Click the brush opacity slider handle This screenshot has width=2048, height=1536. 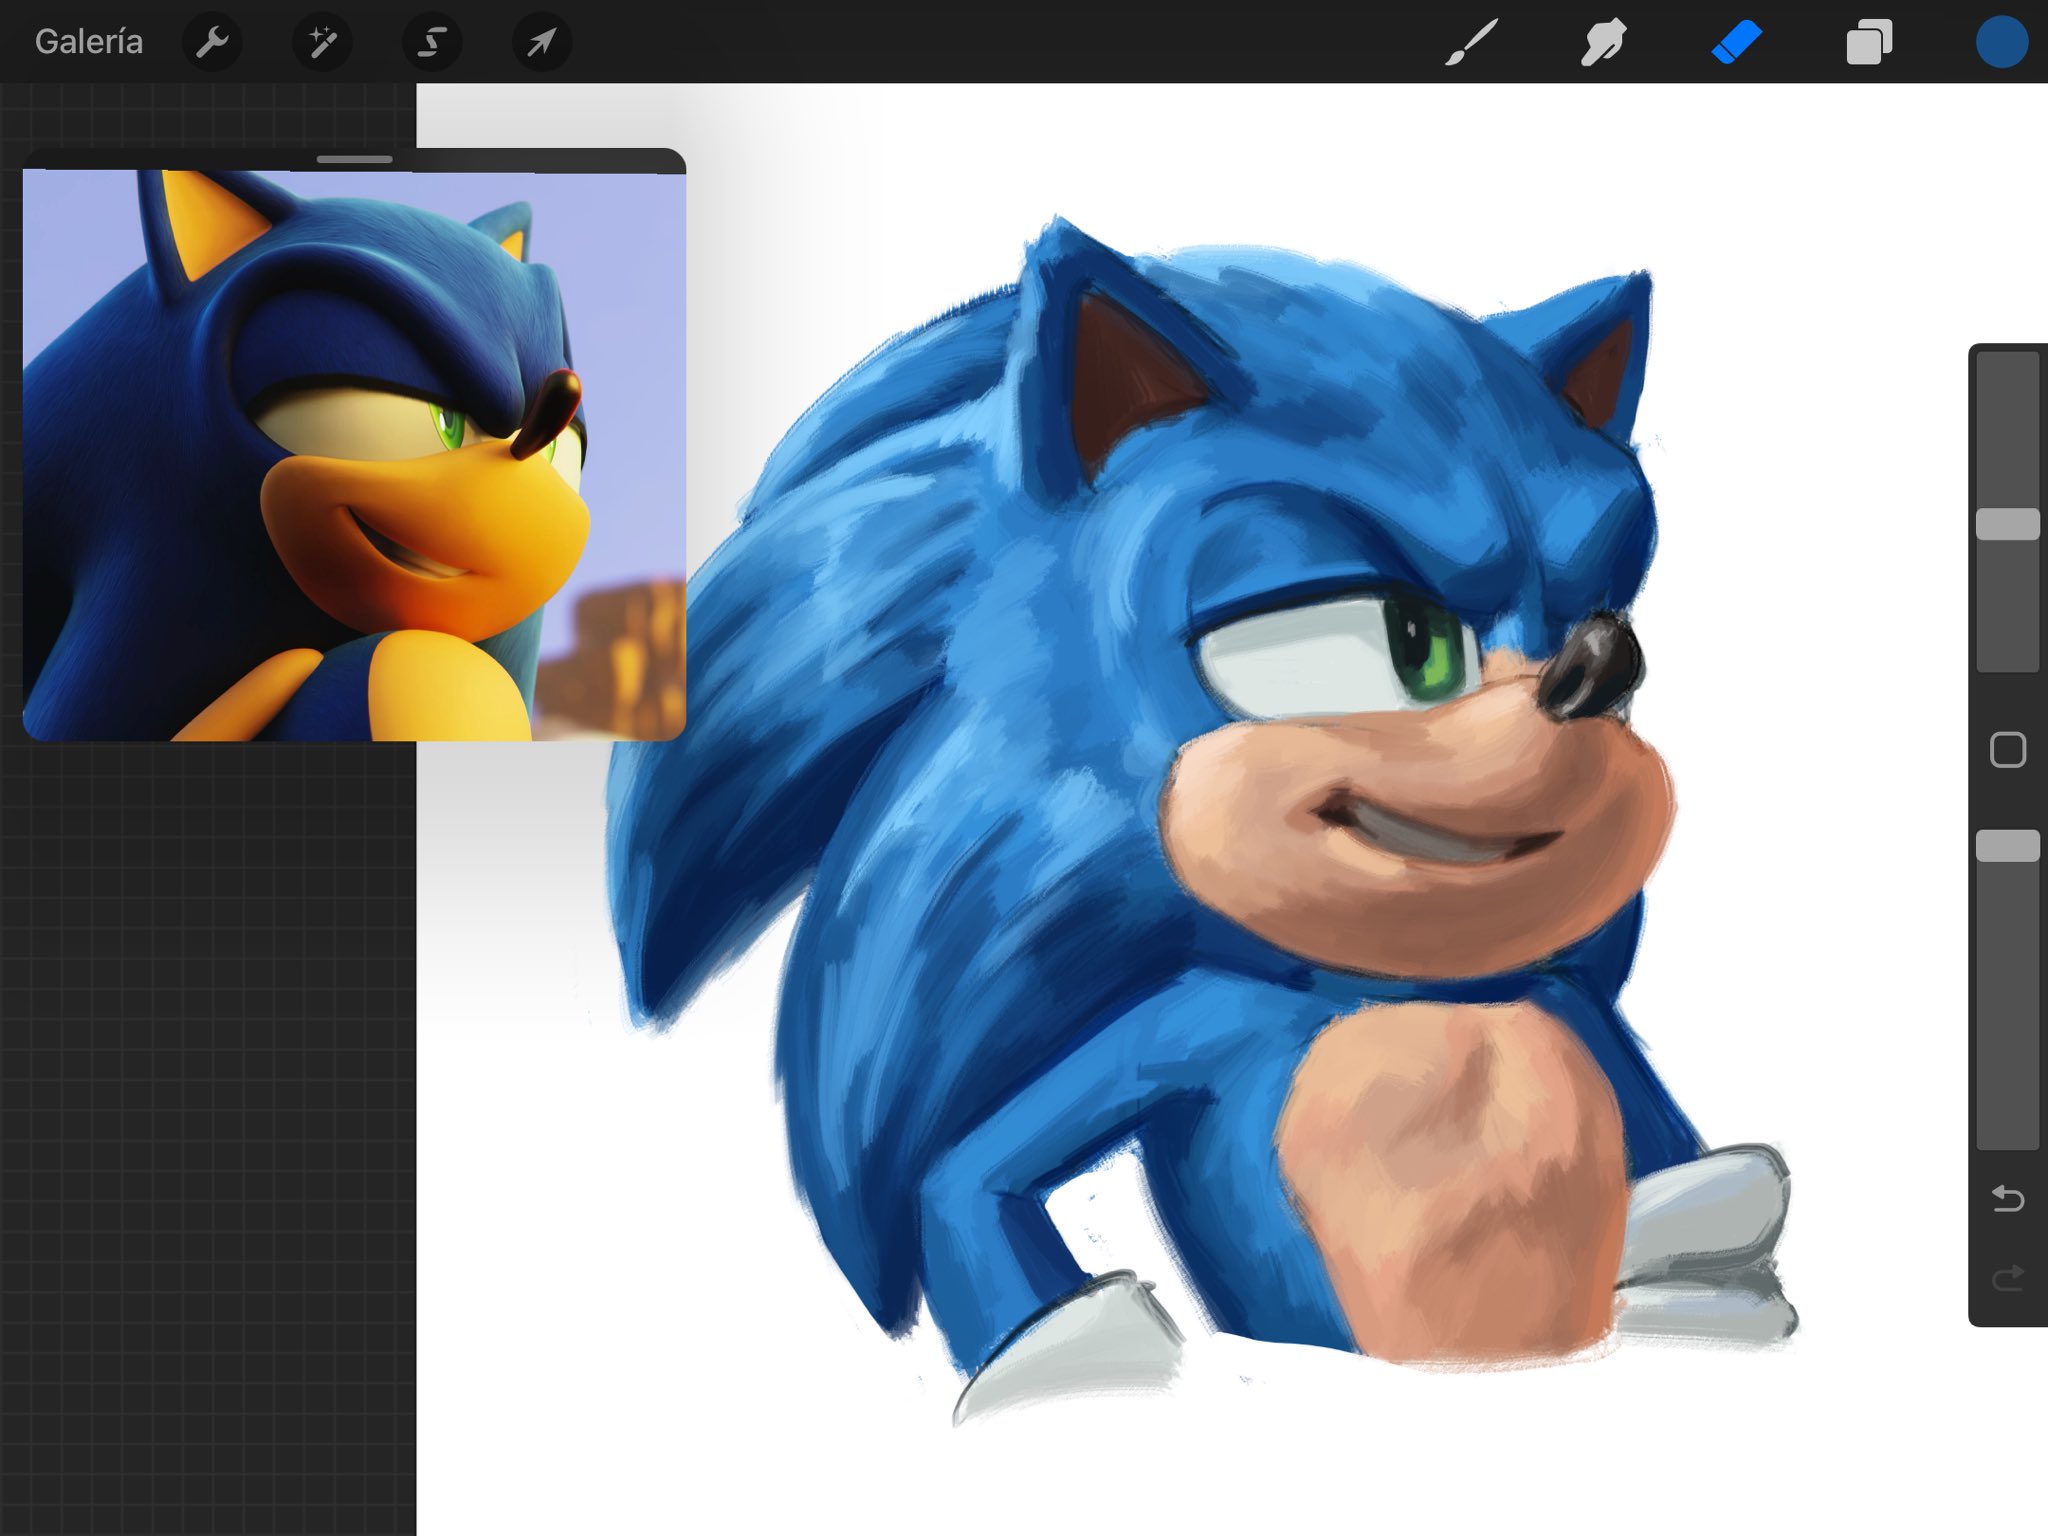(x=2007, y=845)
